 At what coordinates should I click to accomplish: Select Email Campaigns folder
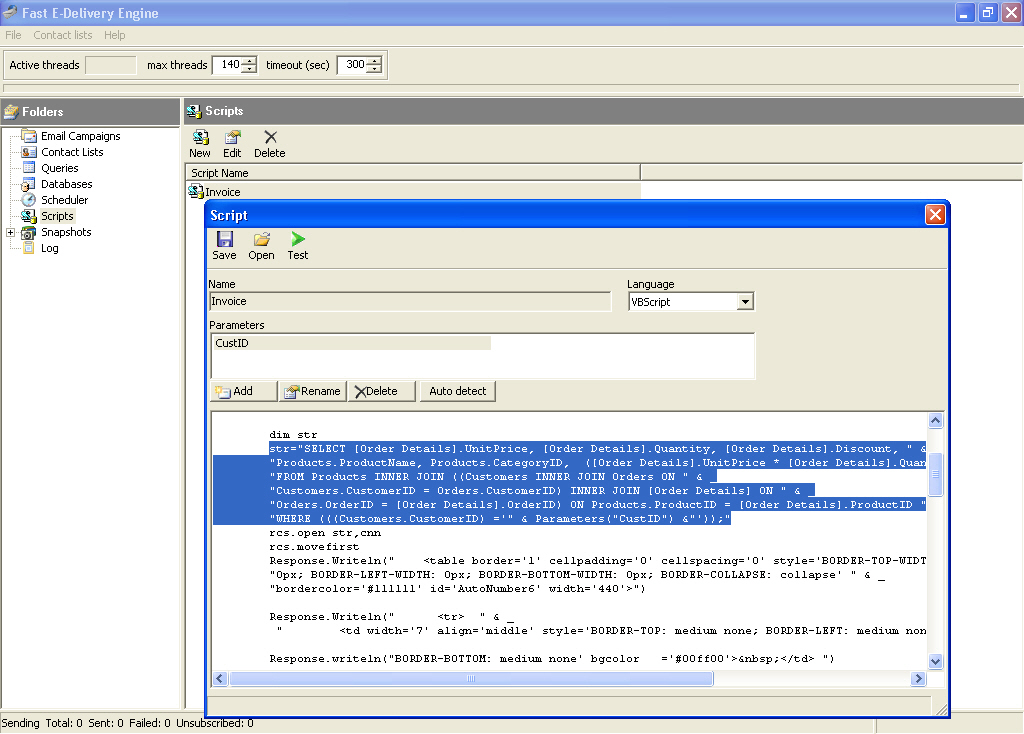tap(80, 136)
